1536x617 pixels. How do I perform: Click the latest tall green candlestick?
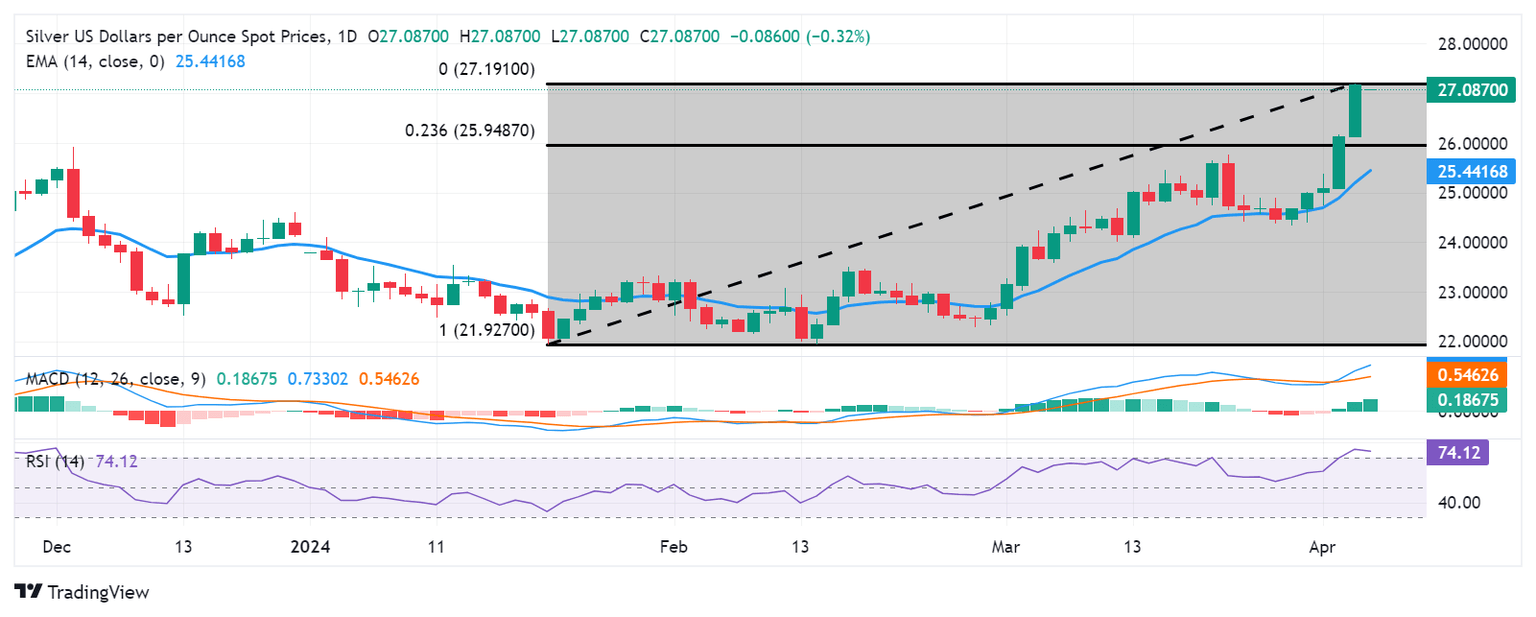tap(1355, 111)
